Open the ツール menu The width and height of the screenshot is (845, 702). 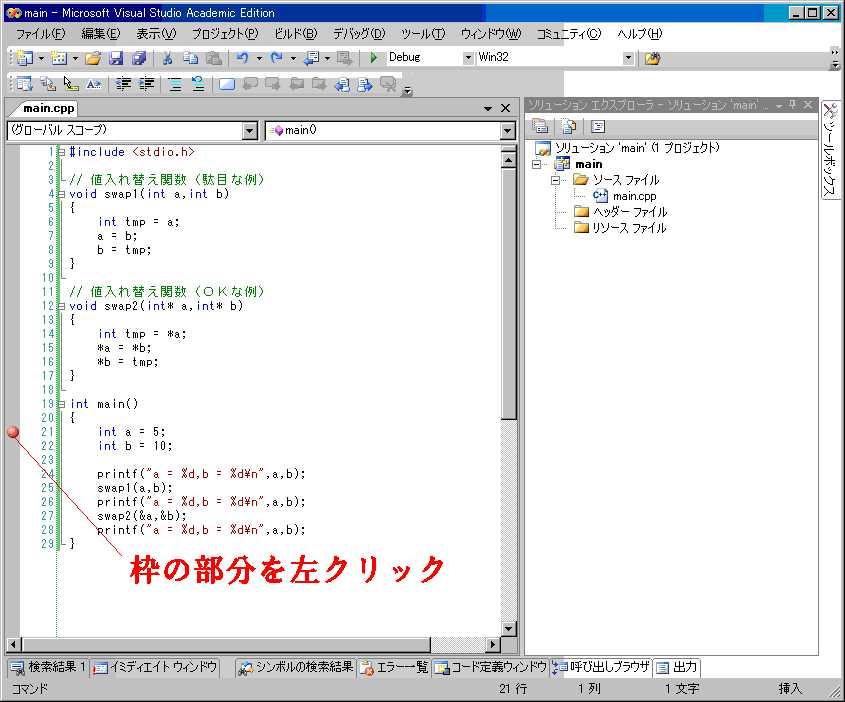[x=423, y=34]
